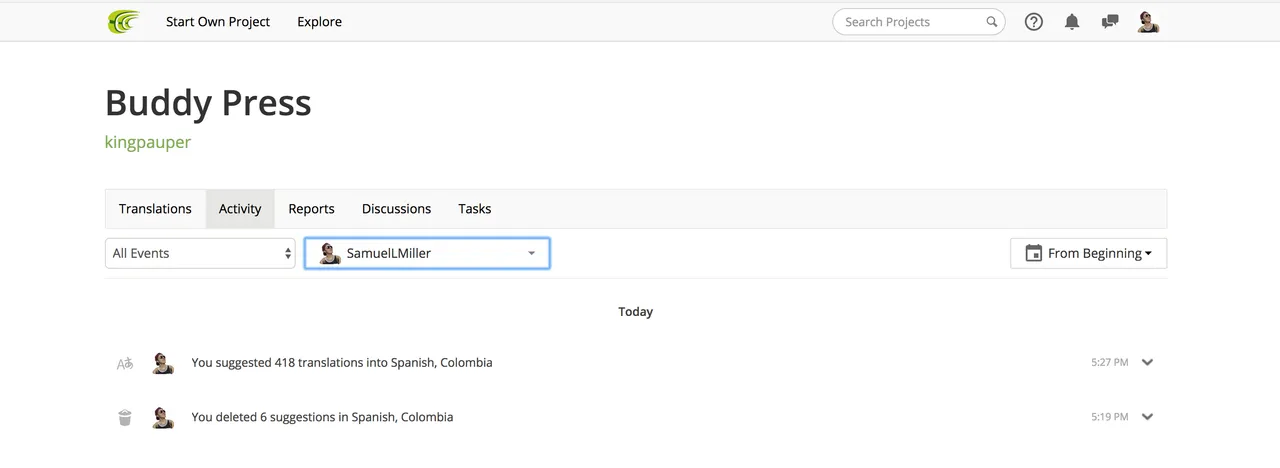The height and width of the screenshot is (468, 1280).
Task: Click avatar in deleted 6 suggestions row
Action: pos(163,417)
